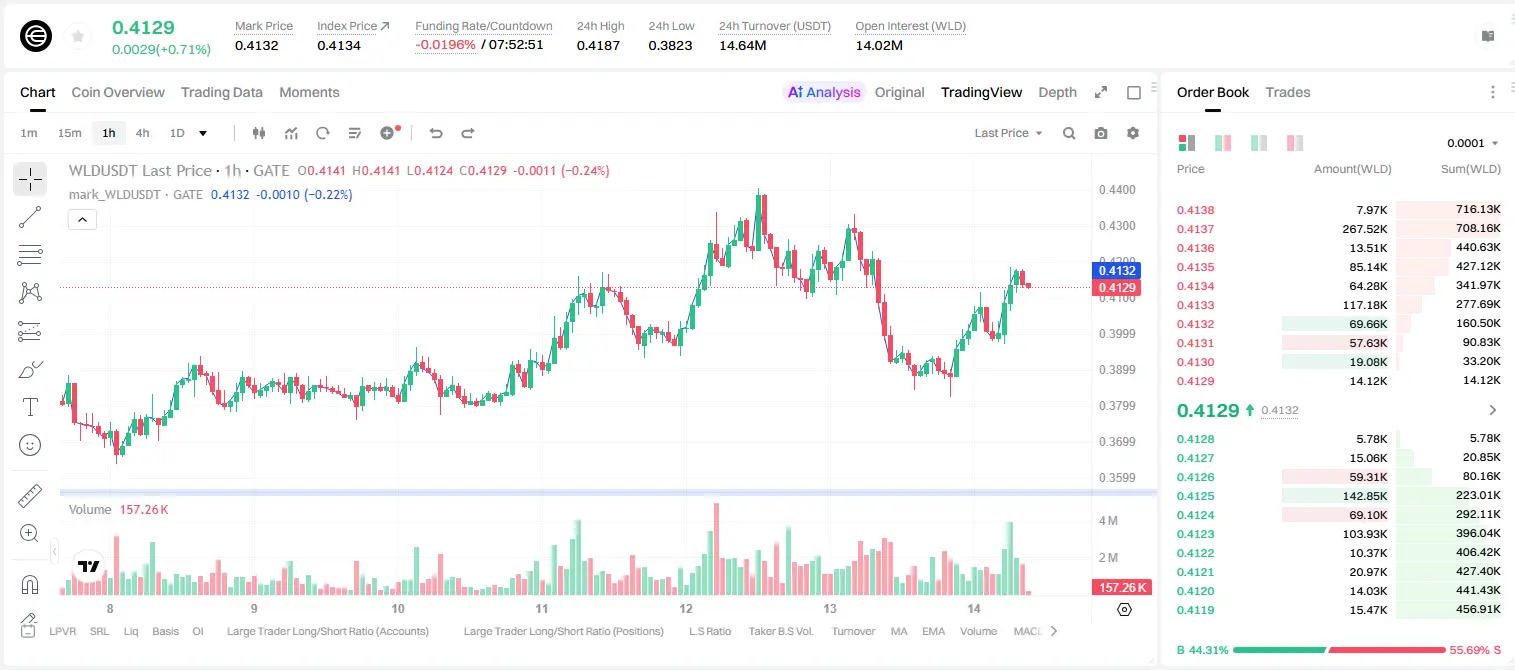
Task: Expand more time intervals next to 1D
Action: pyautogui.click(x=203, y=133)
